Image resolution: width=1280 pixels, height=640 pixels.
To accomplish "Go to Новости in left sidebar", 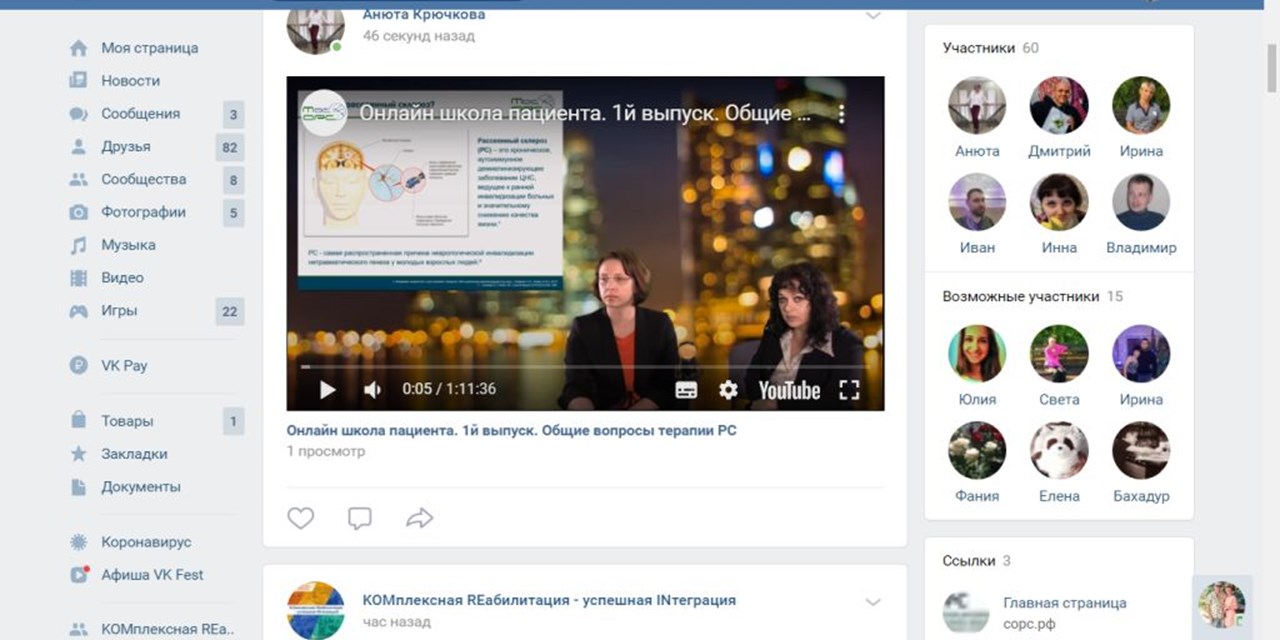I will pos(130,81).
